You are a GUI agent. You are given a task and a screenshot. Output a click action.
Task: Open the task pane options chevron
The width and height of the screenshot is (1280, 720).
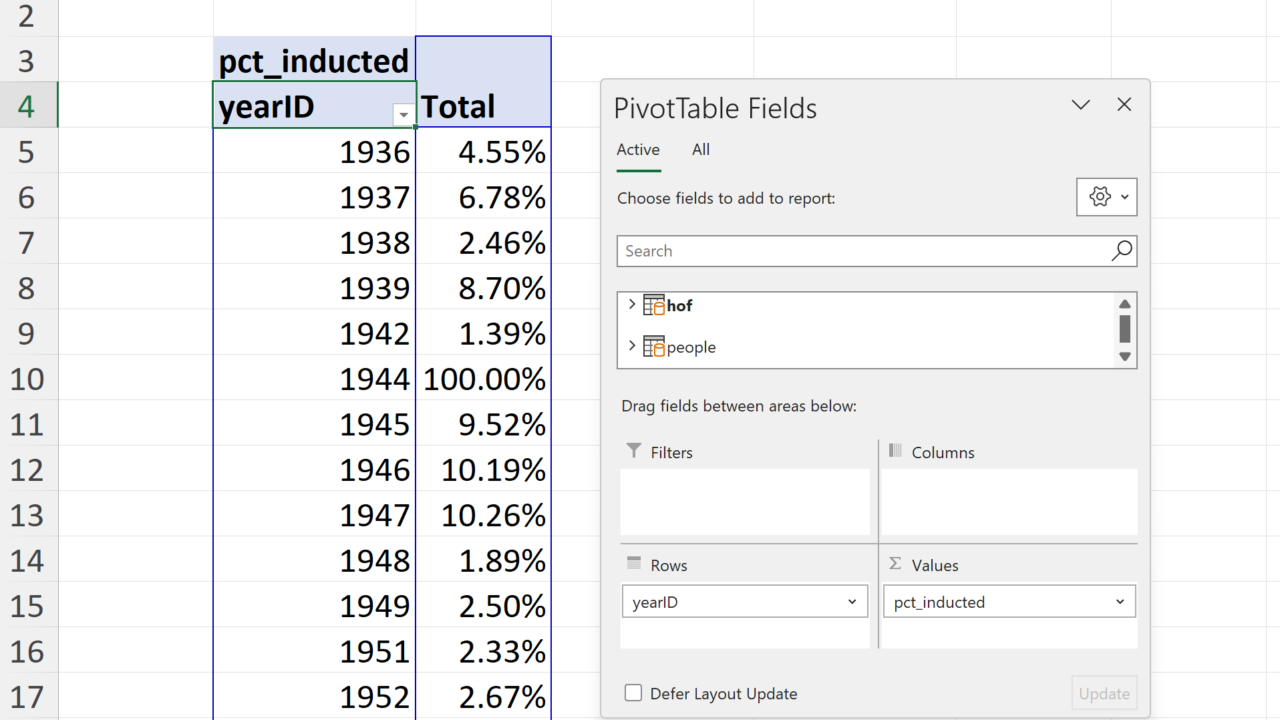tap(1081, 105)
